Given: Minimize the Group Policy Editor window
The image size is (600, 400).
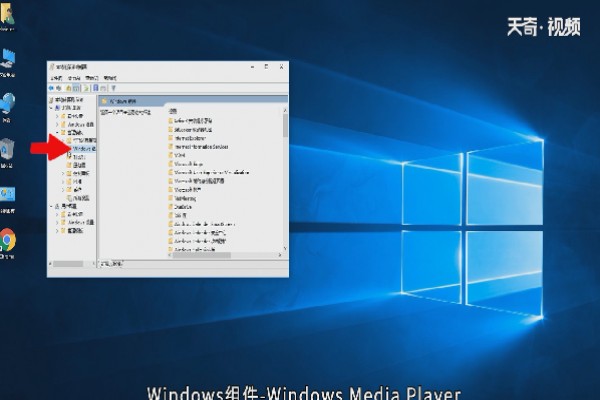Looking at the screenshot, I should click(252, 67).
